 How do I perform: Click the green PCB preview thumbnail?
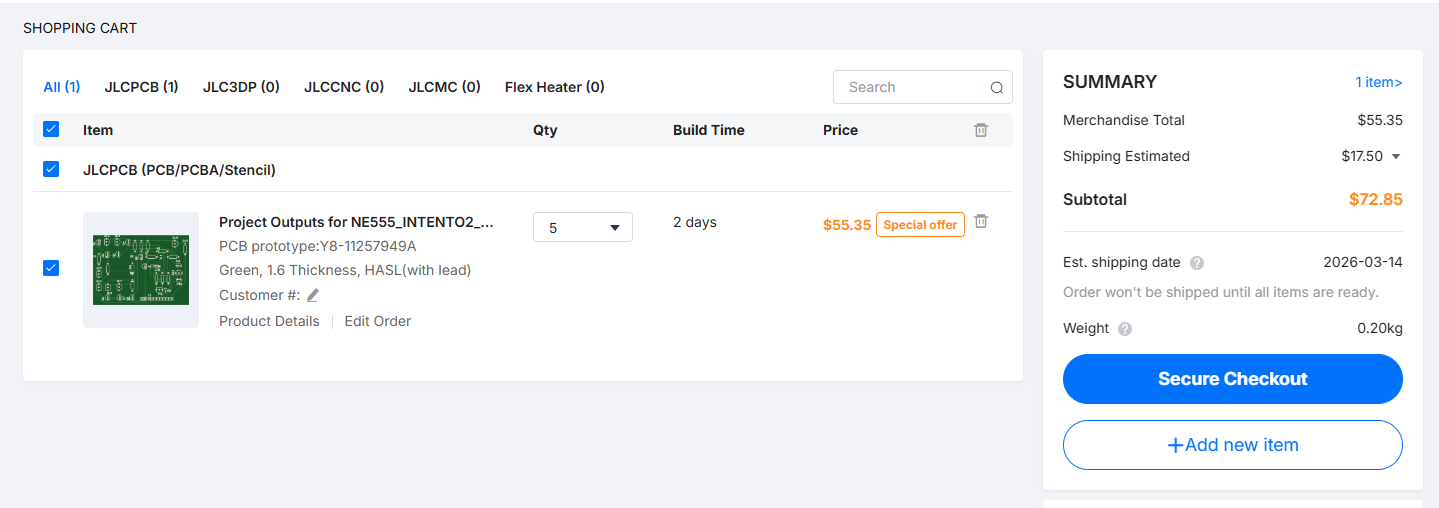pyautogui.click(x=141, y=270)
